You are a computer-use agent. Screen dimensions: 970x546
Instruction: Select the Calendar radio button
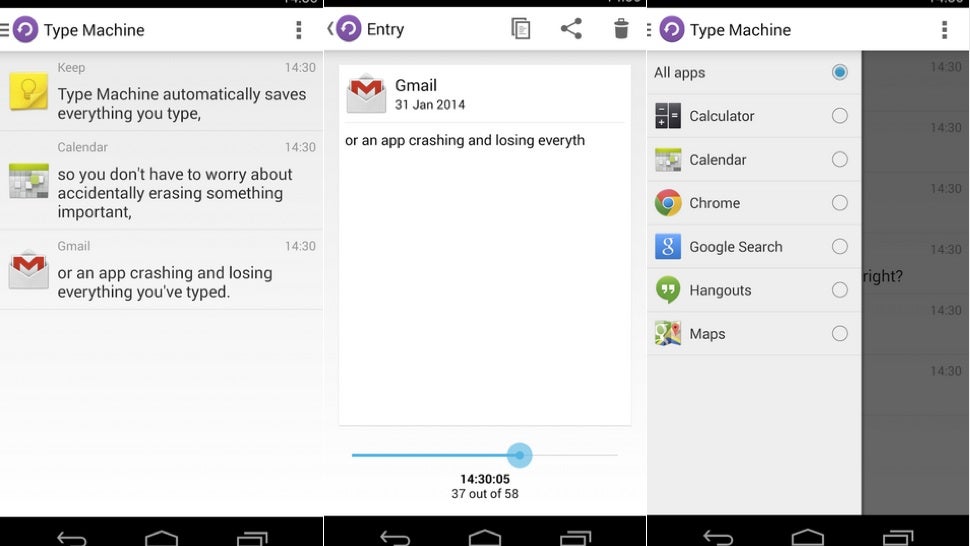tap(839, 160)
